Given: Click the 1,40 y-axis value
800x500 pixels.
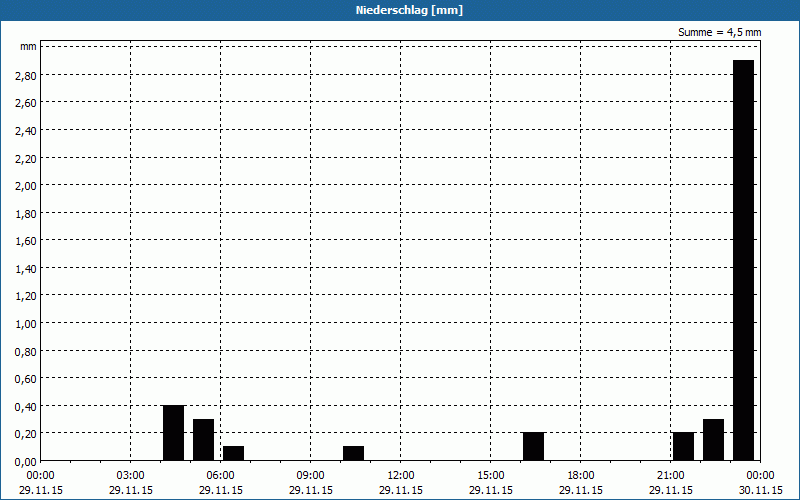Looking at the screenshot, I should click(27, 269).
